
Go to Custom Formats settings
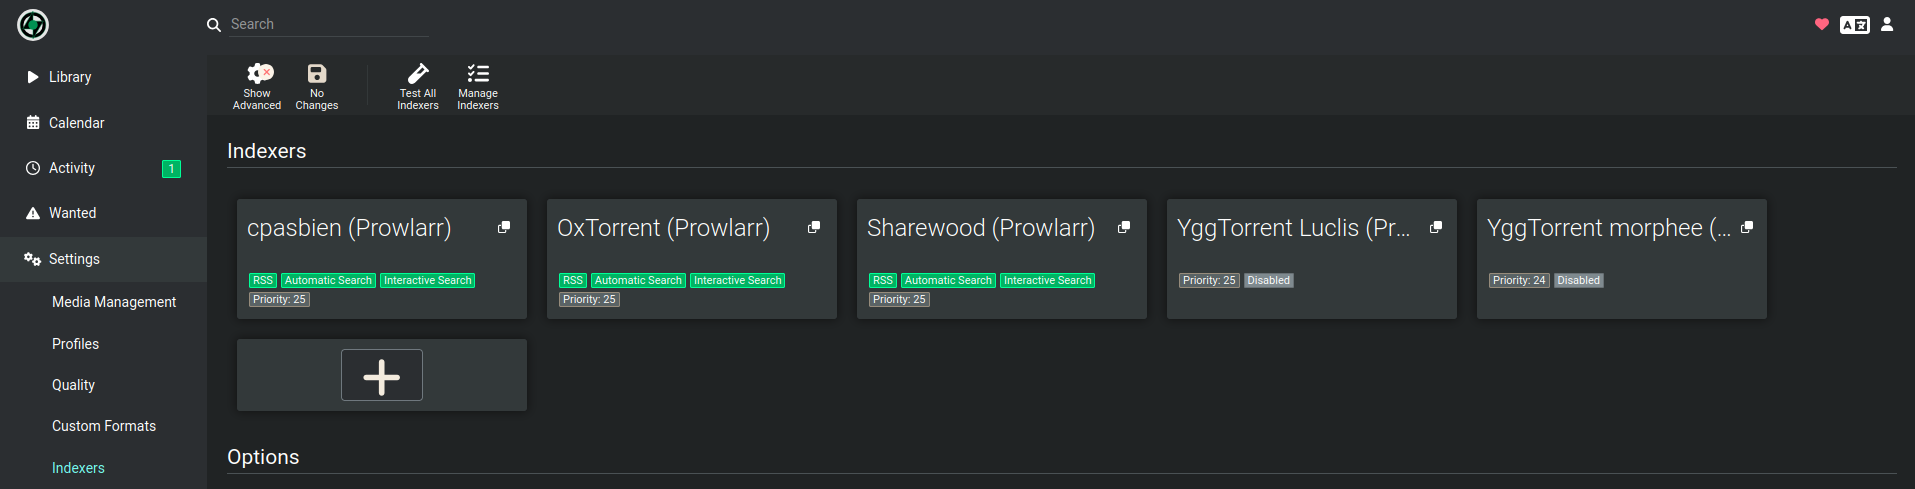(x=104, y=426)
